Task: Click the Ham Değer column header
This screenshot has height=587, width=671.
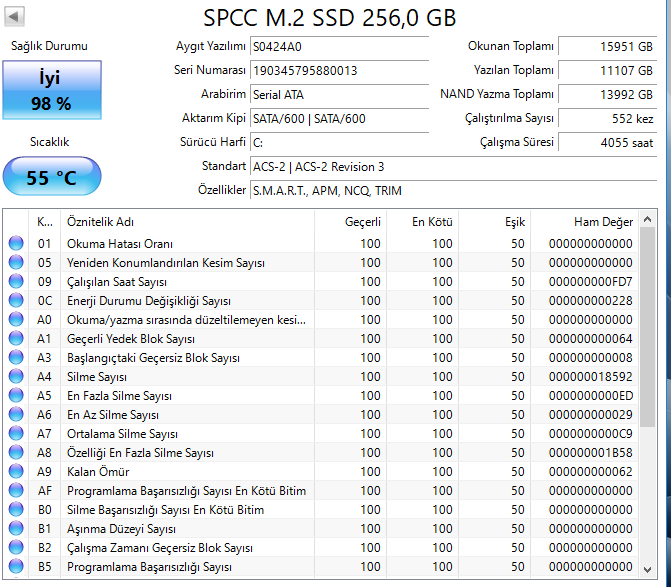Action: [x=584, y=222]
